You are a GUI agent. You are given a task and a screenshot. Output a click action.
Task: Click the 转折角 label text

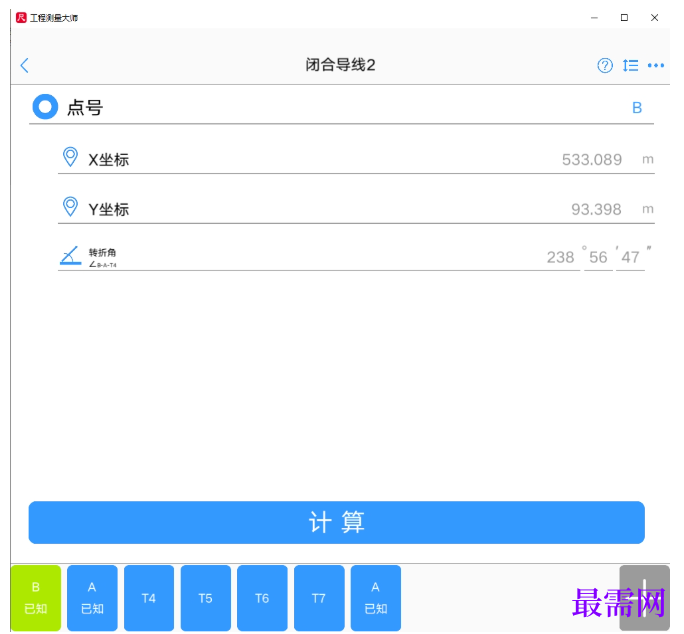[x=103, y=252]
